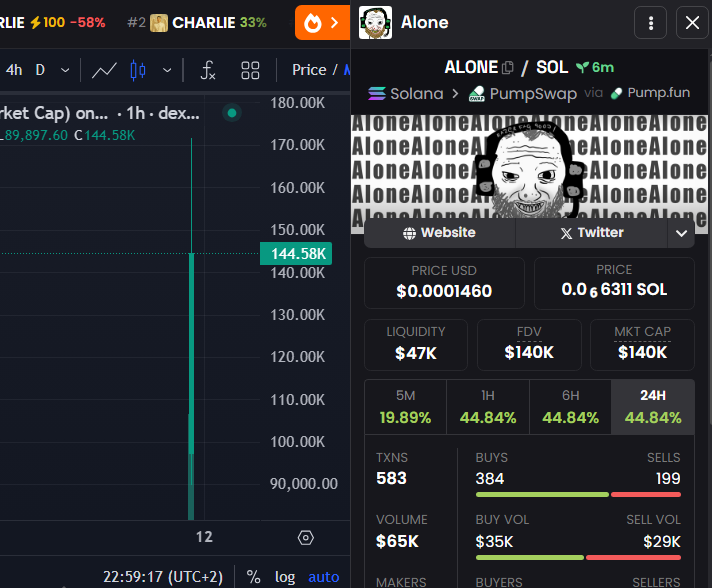The image size is (712, 588).
Task: Select the 6H stats tab
Action: (570, 407)
